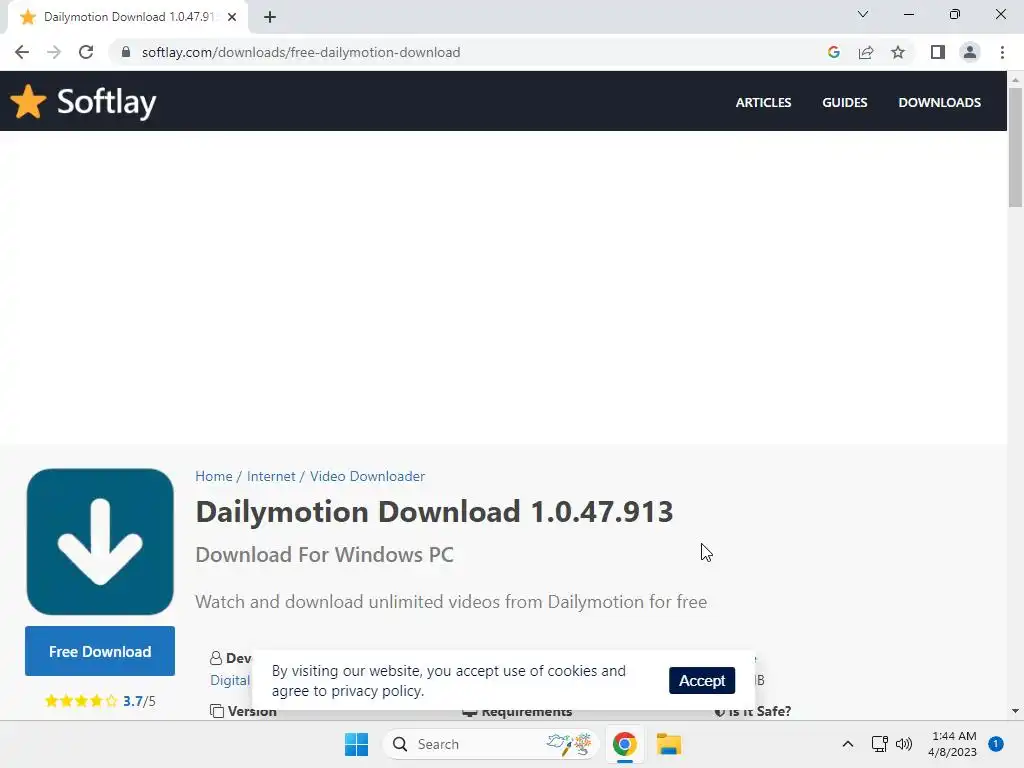Click the Digital developer link
The image size is (1024, 768).
point(230,680)
